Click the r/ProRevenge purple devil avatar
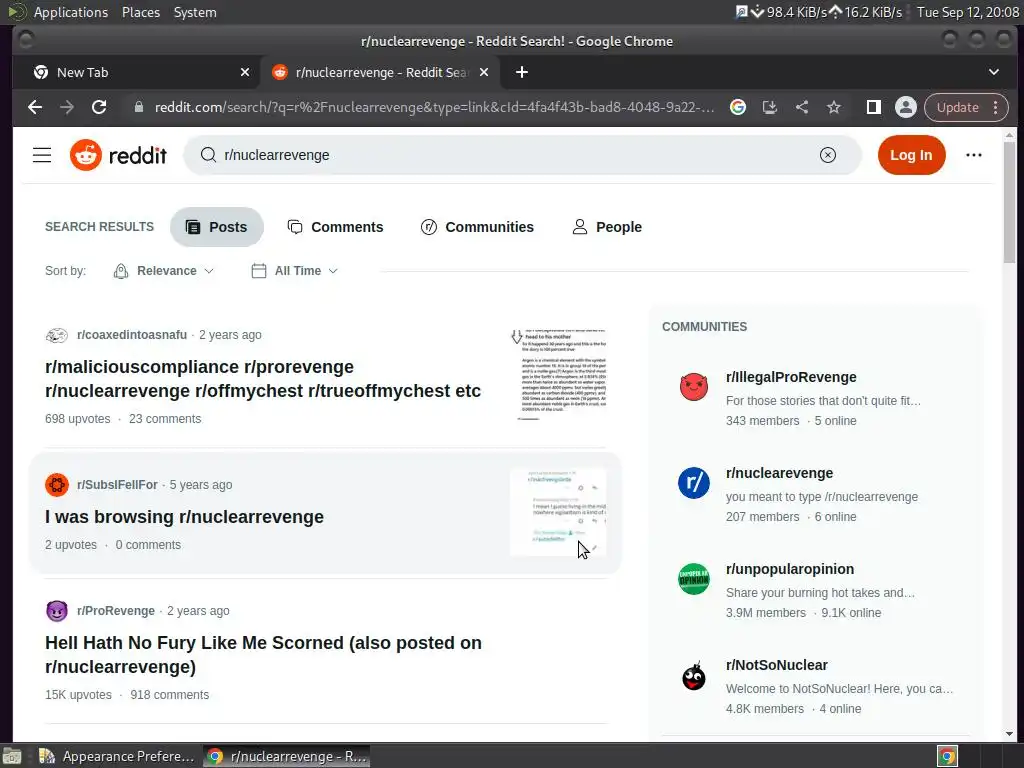 [57, 611]
